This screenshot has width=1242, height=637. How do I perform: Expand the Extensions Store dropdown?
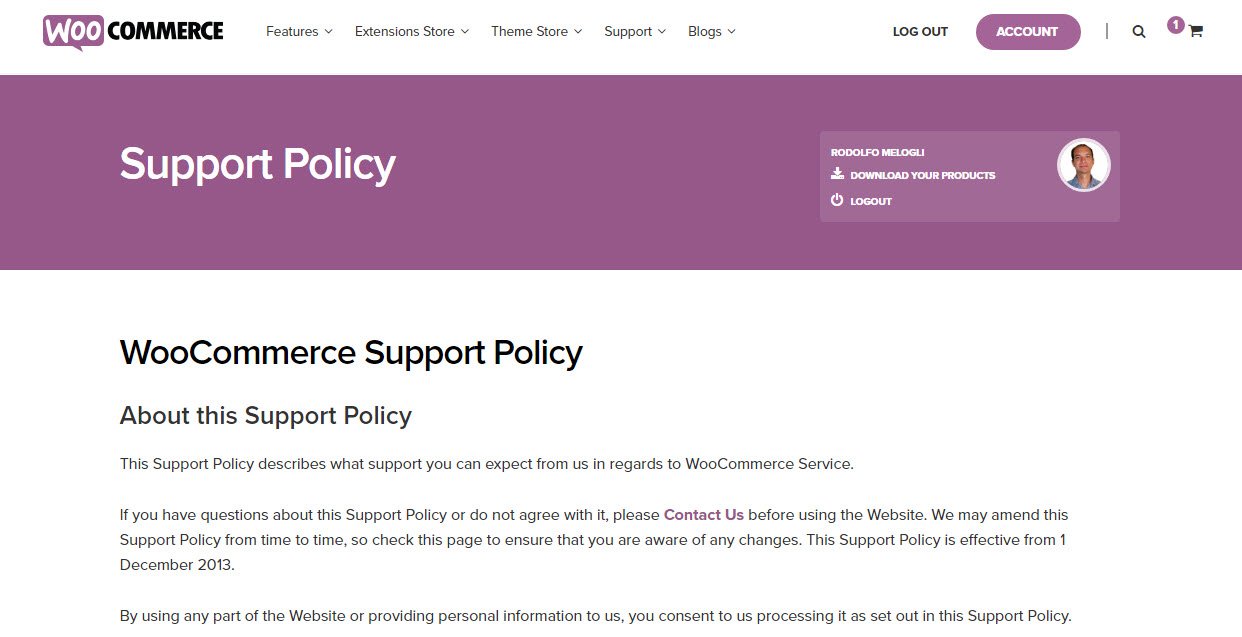412,31
